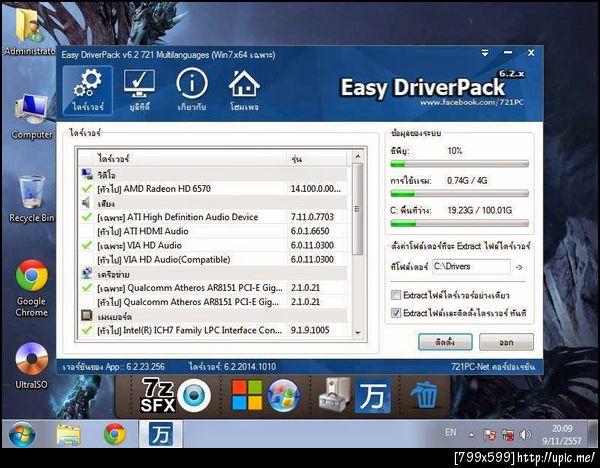Click version 14.100.0.00 of AMD Radeon
The height and width of the screenshot is (468, 600).
click(x=316, y=188)
